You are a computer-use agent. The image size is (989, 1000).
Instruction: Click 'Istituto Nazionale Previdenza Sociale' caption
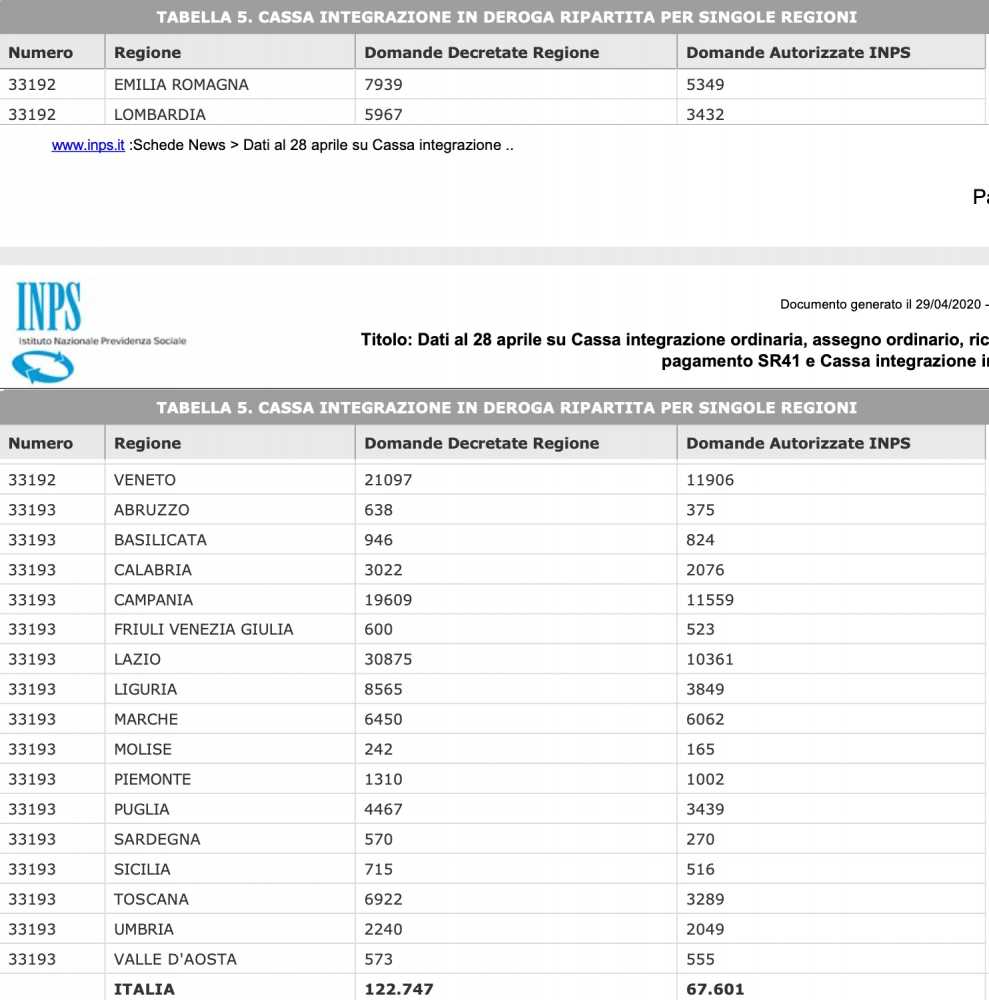[102, 341]
